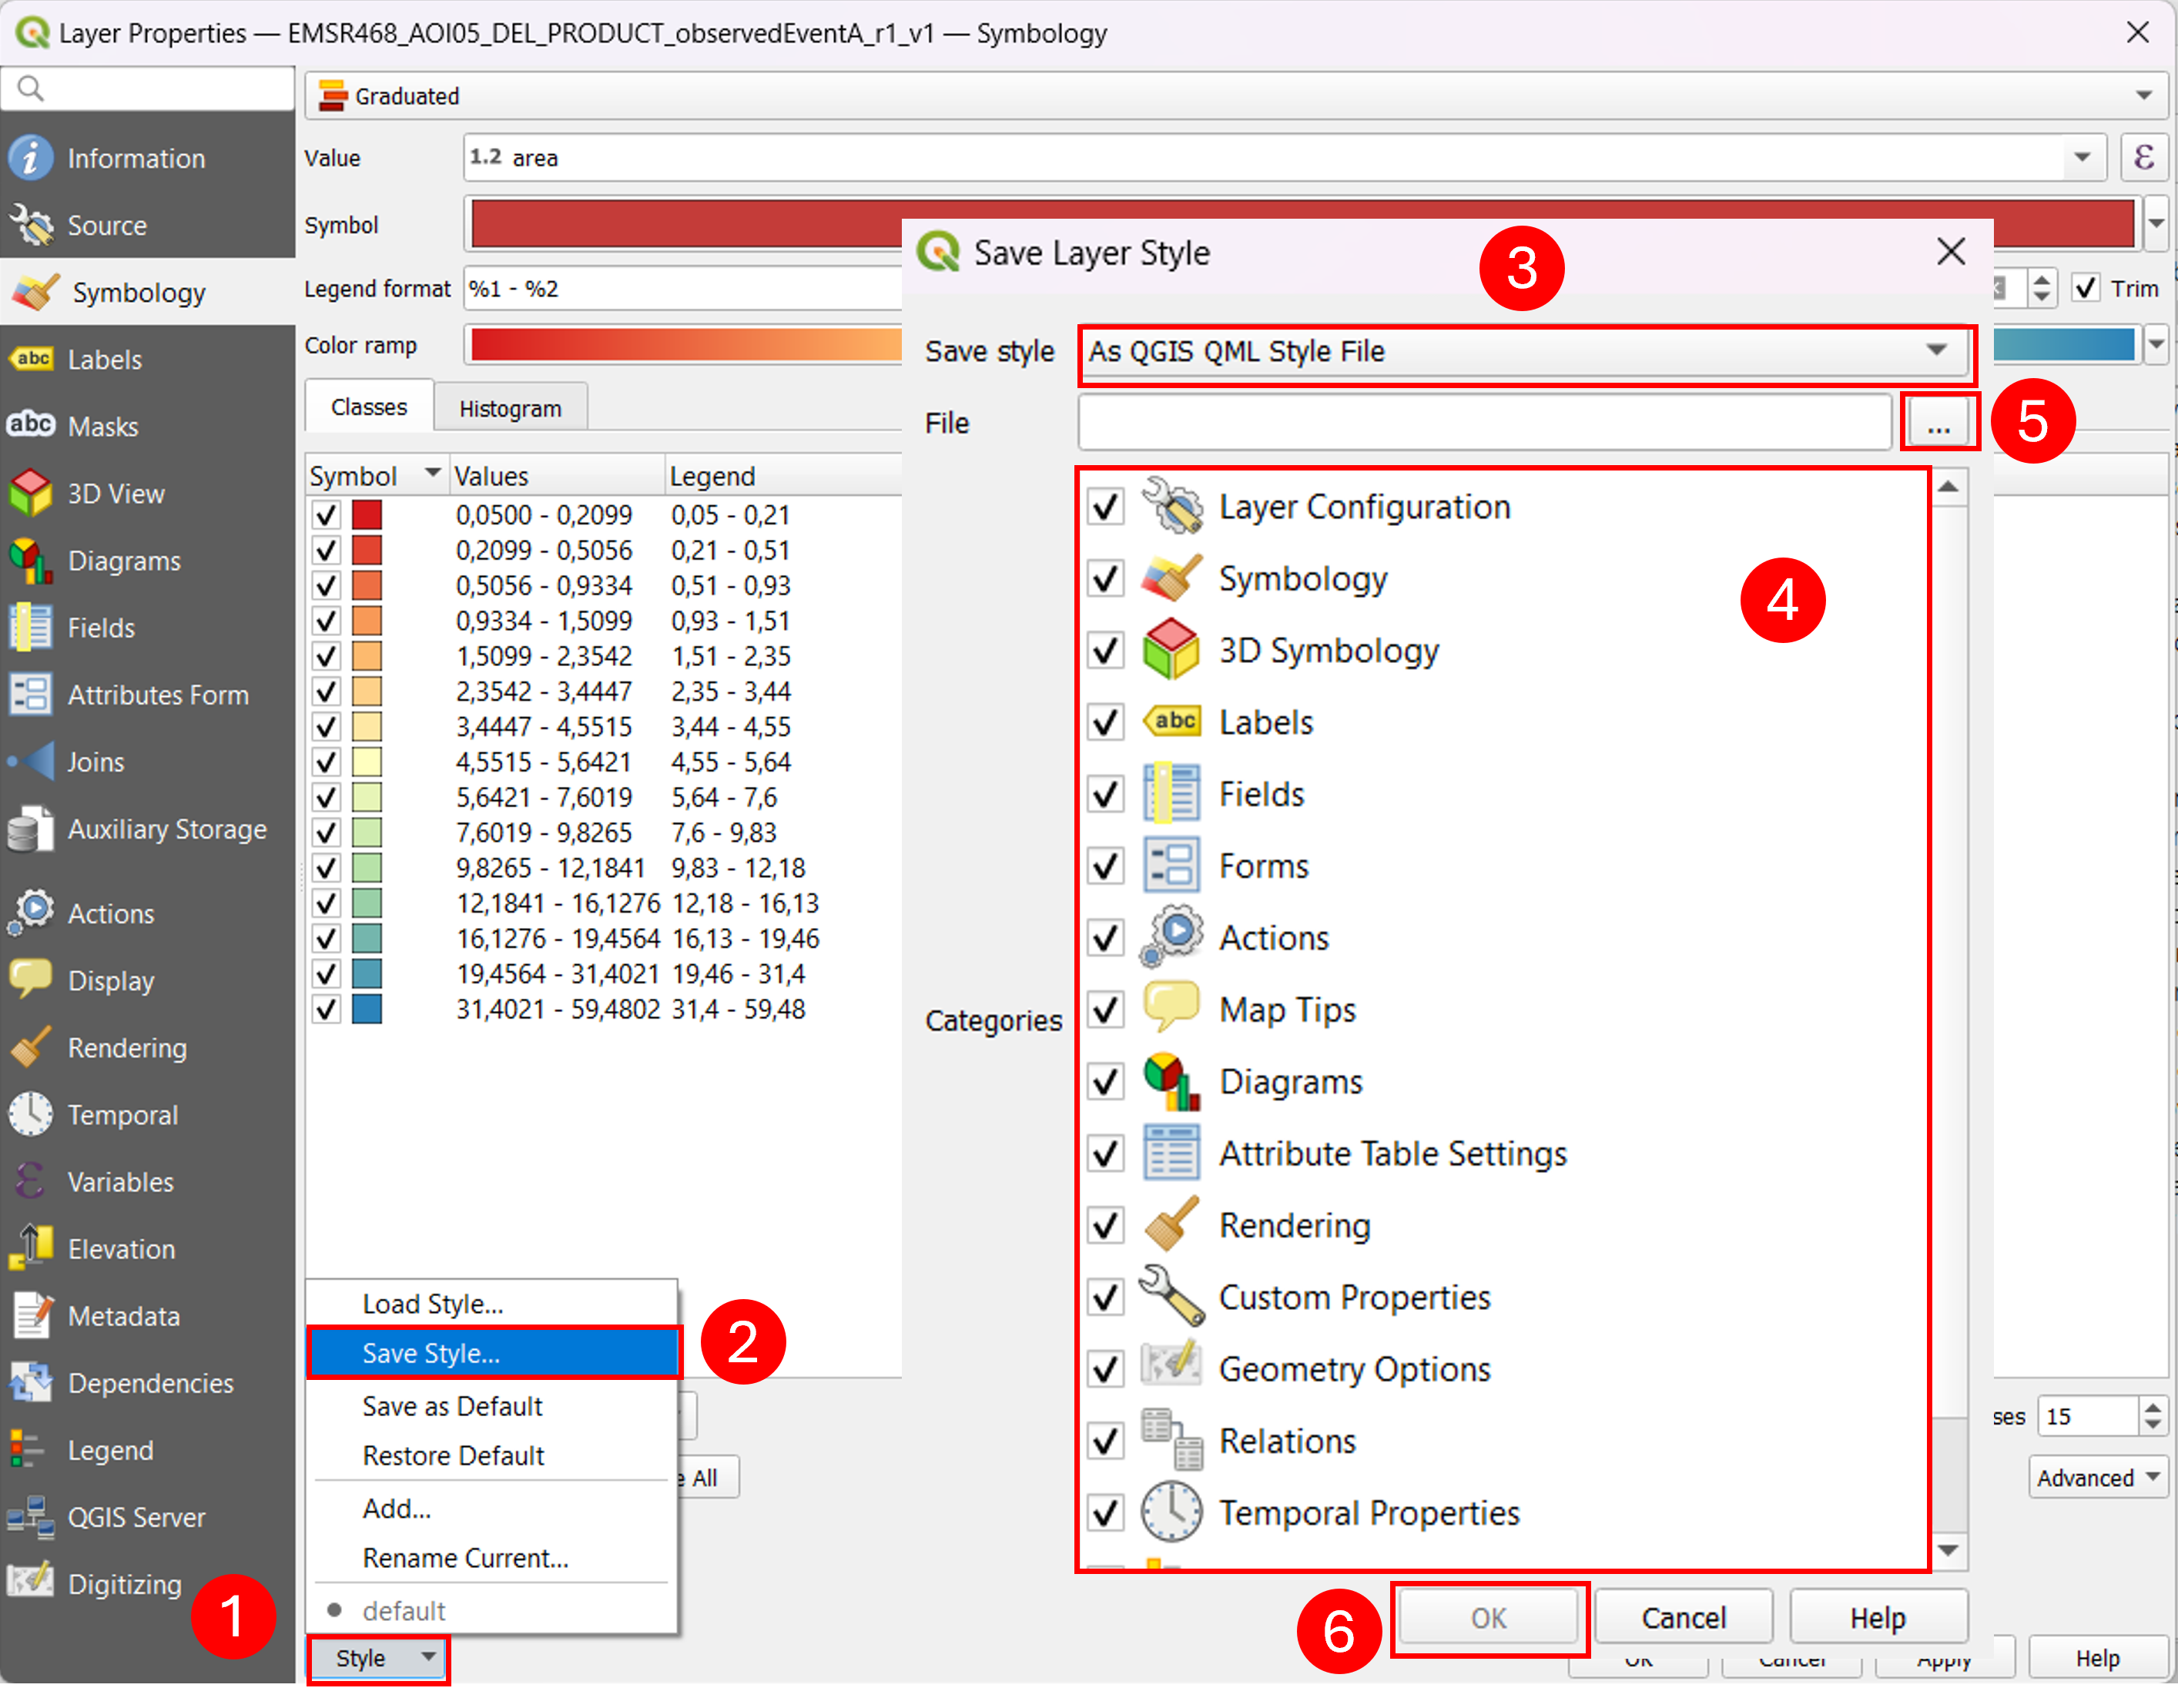Open the Graduated renderer type dropdown

[x=1236, y=95]
